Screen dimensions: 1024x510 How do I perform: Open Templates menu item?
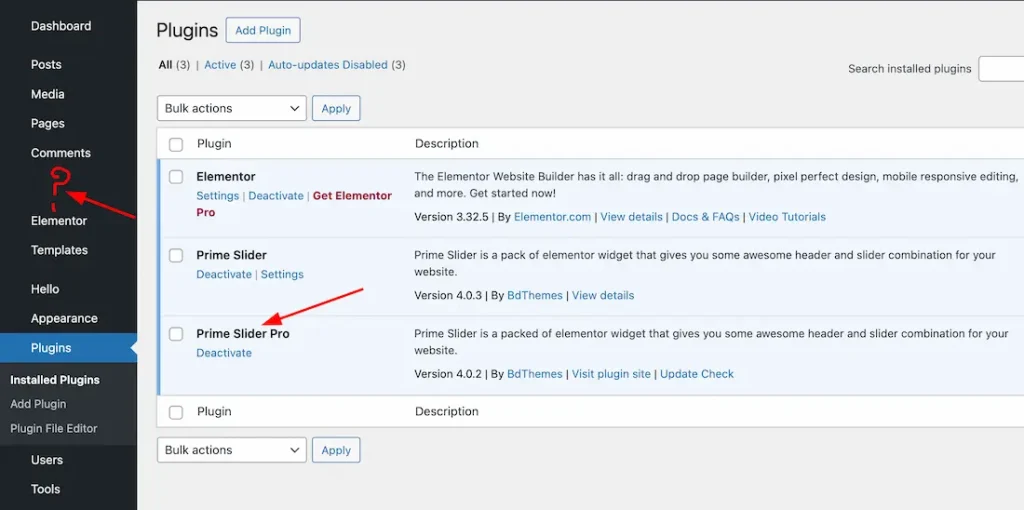click(59, 250)
